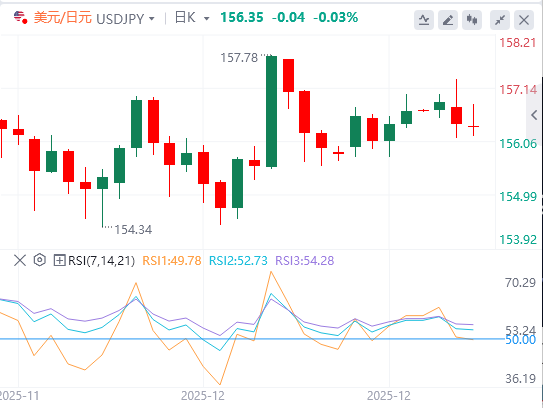Close the chart panel with X
543x408 pixels.
coord(524,20)
